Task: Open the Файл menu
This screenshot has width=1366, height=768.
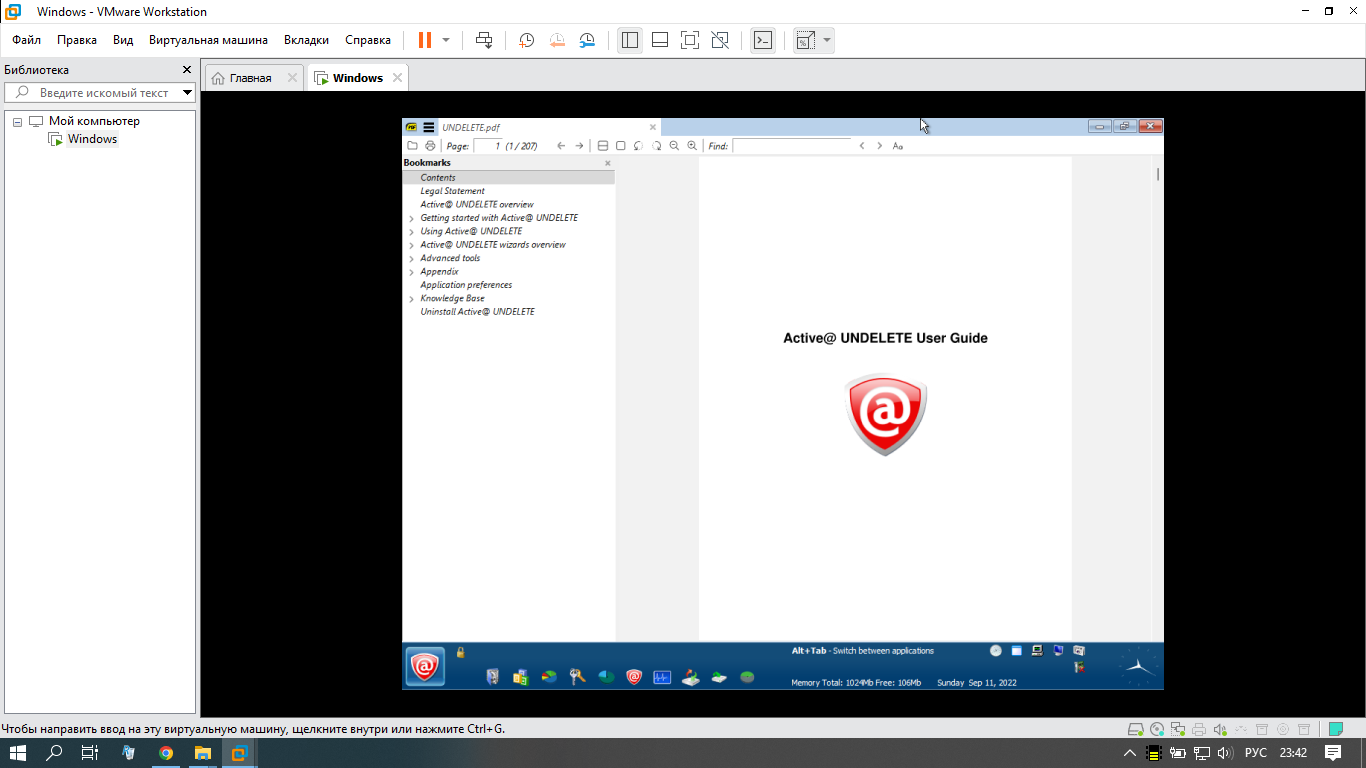Action: point(27,40)
